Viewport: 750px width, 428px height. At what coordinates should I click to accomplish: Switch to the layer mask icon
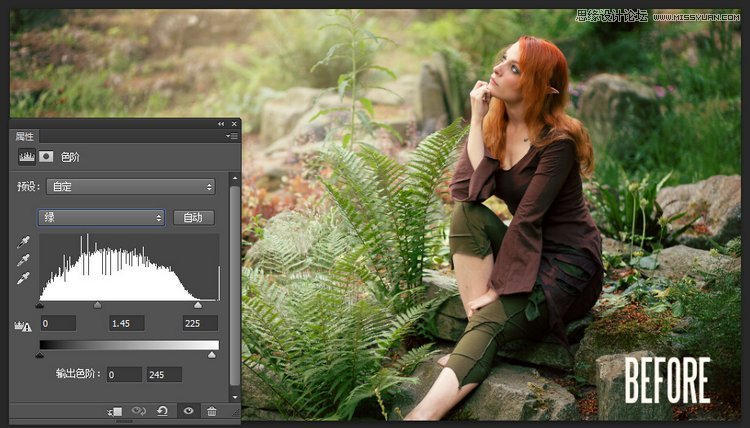[x=46, y=156]
